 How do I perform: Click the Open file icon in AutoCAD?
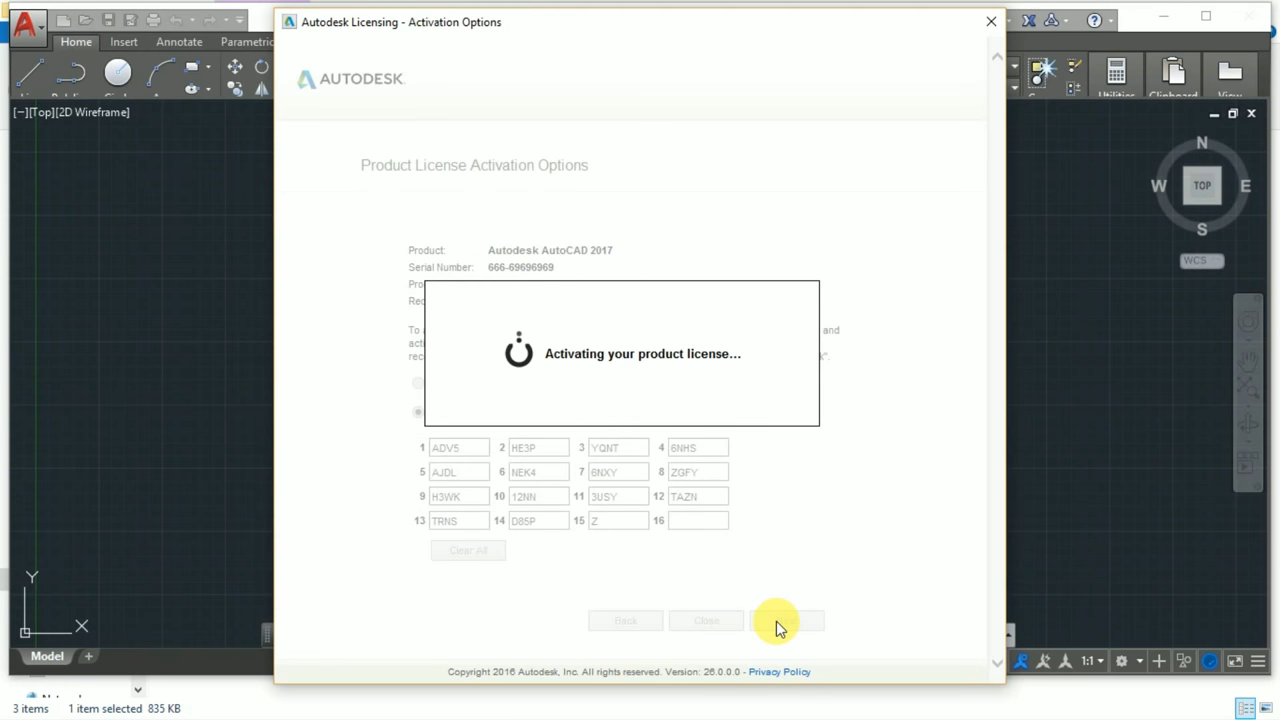[86, 20]
